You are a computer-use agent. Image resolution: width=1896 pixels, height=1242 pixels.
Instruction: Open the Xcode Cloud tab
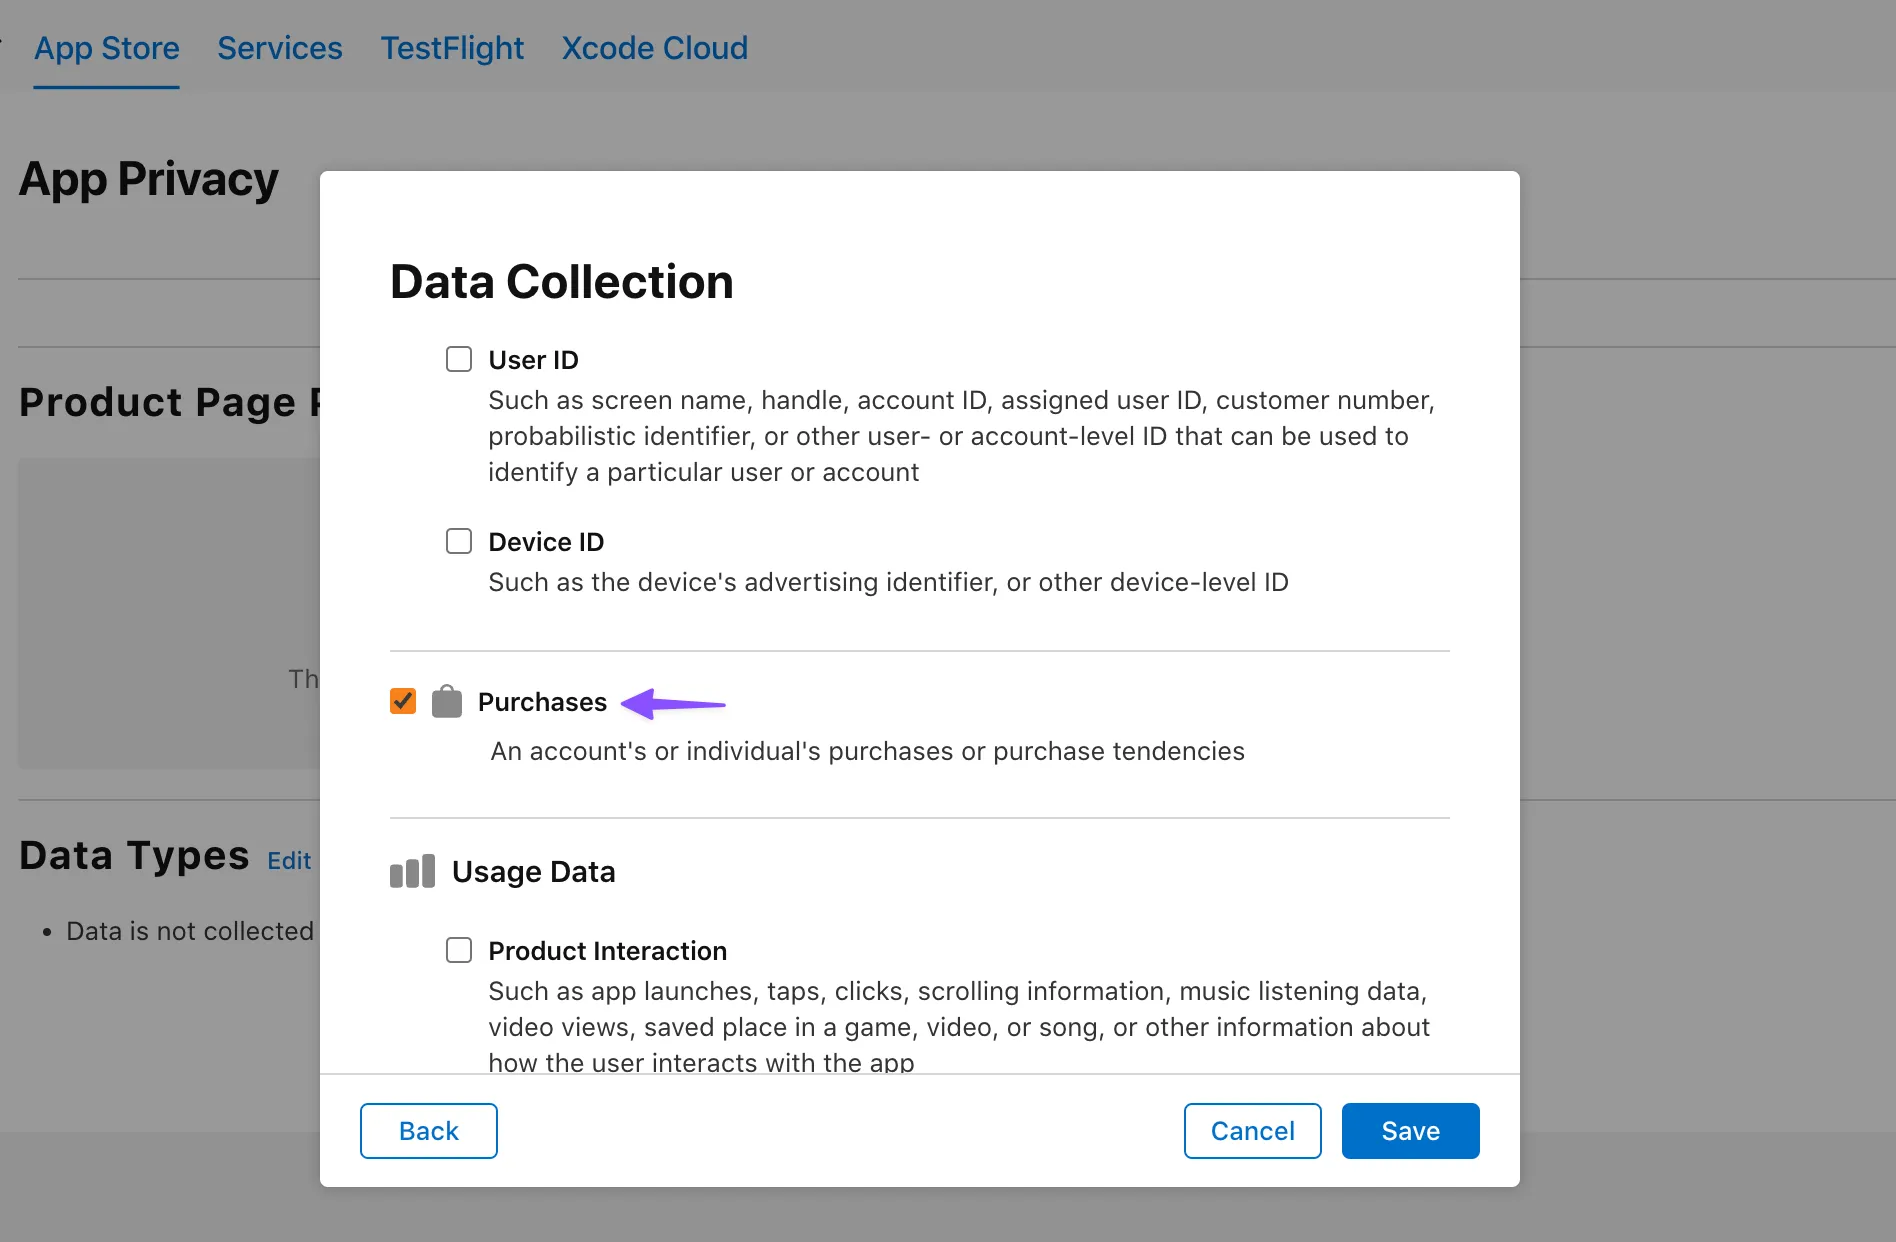654,48
